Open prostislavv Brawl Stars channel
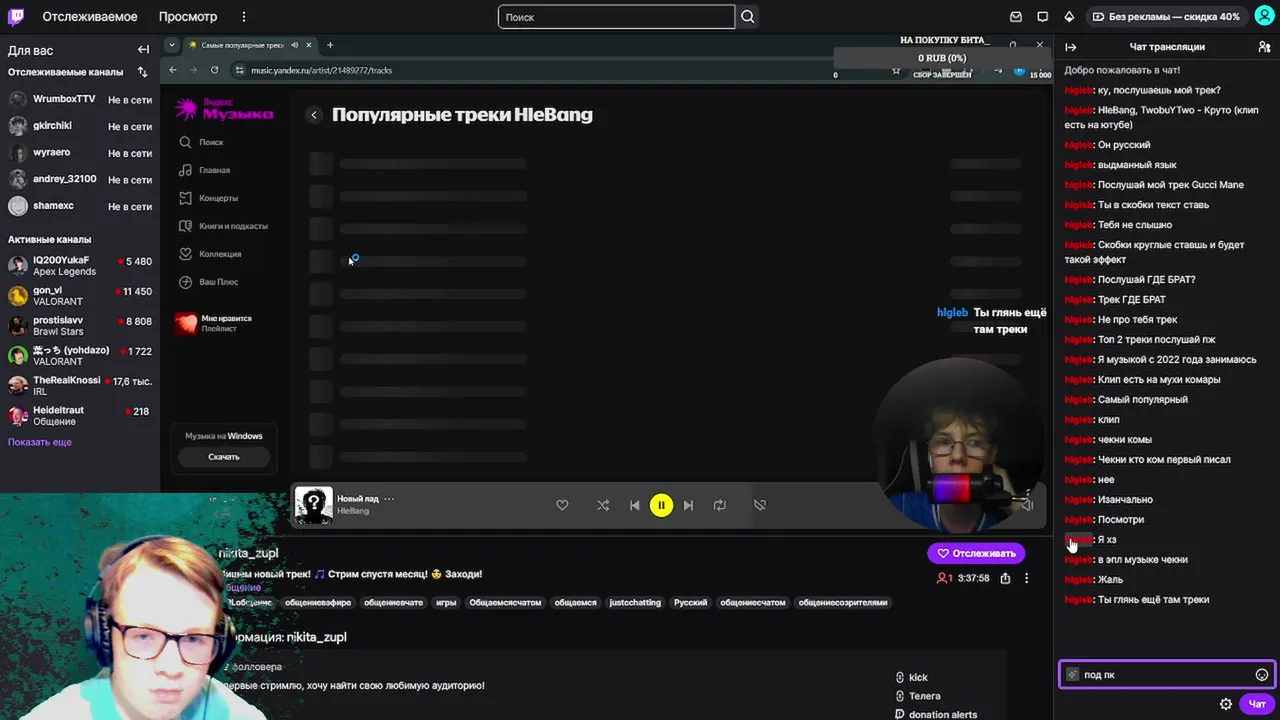 [x=80, y=326]
